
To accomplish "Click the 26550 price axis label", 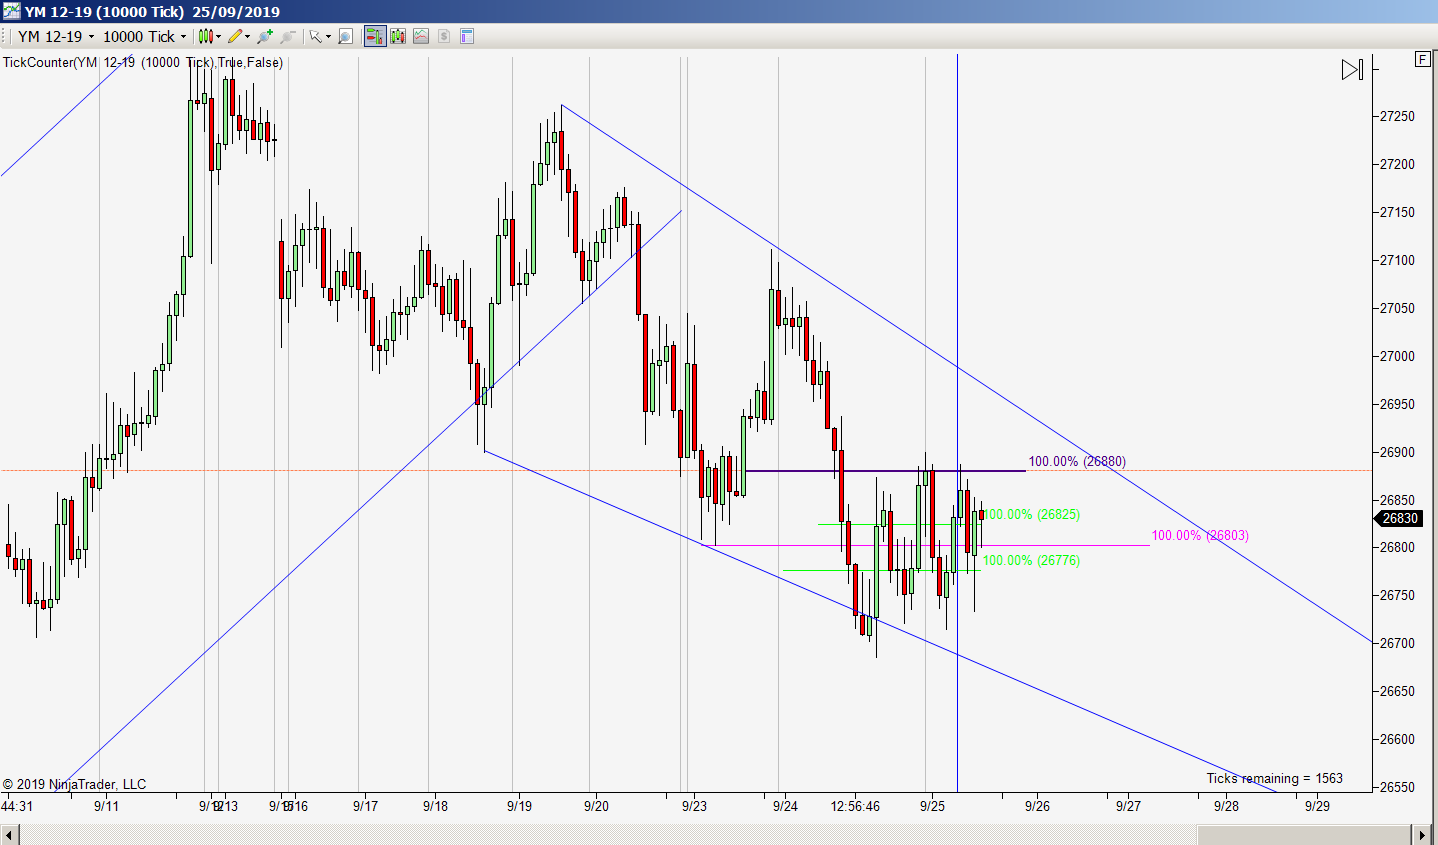I will (x=1397, y=787).
